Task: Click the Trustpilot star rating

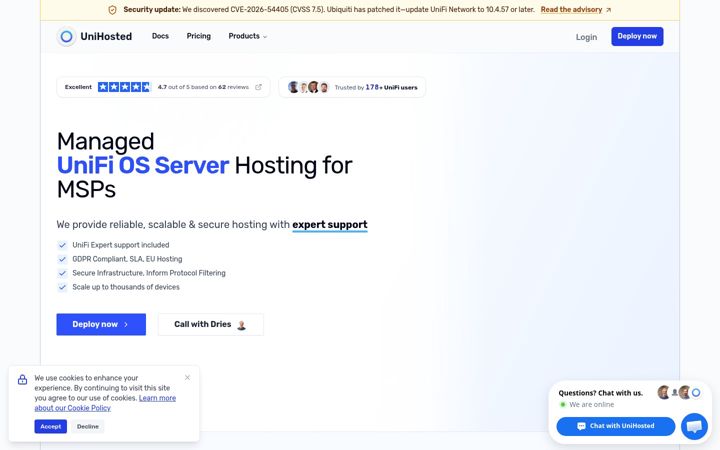Action: tap(124, 87)
